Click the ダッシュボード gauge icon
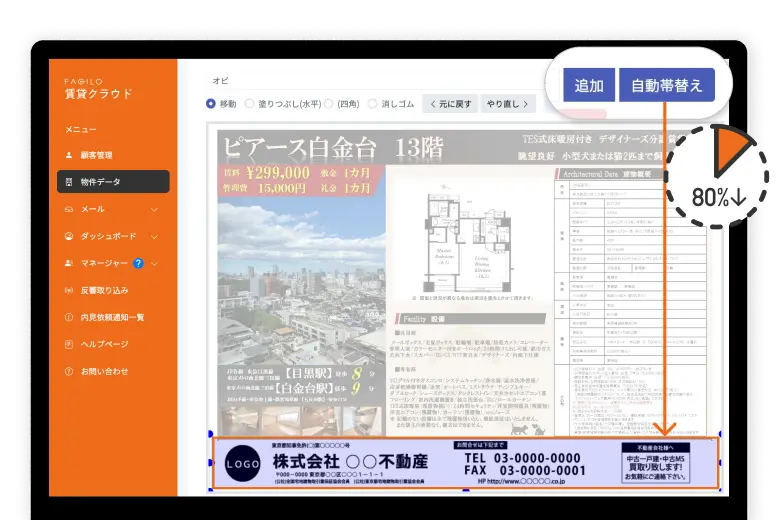This screenshot has width=780, height=520. (x=69, y=236)
